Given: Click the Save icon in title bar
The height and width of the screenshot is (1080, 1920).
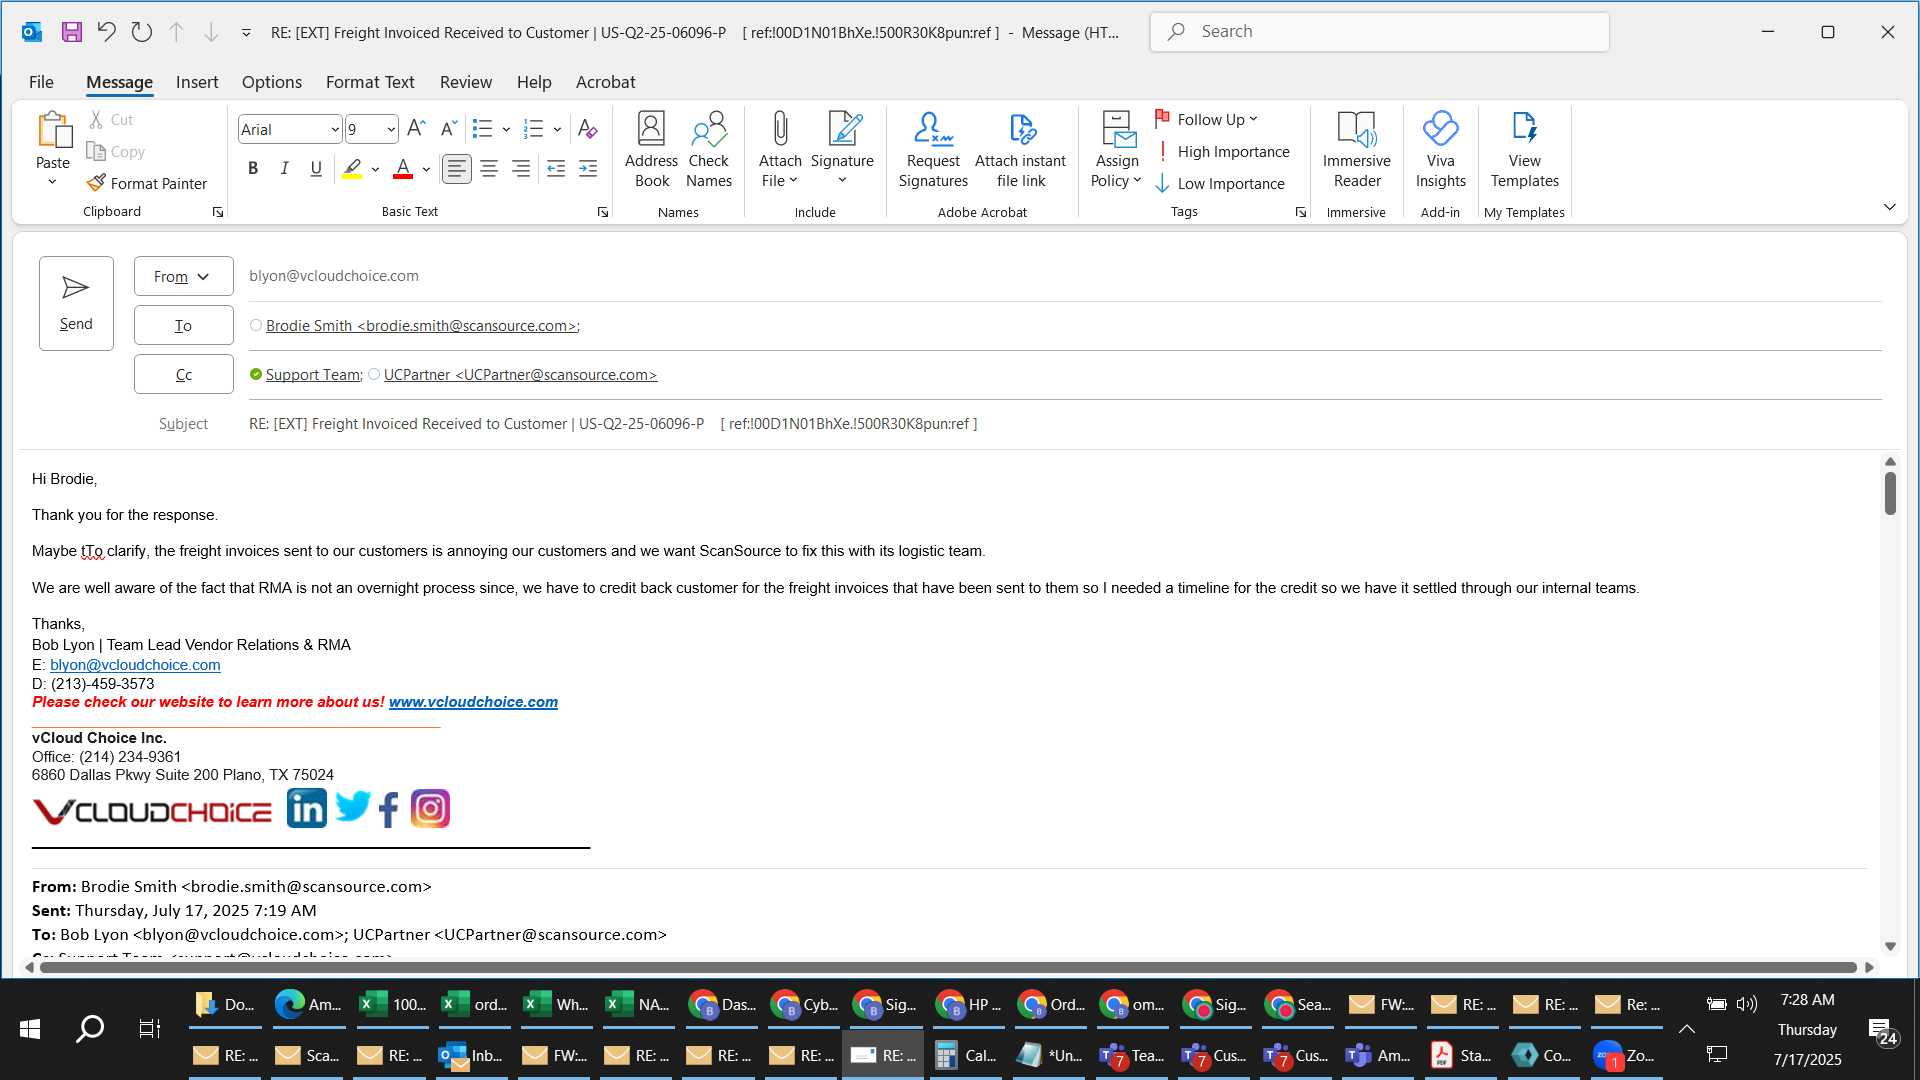Looking at the screenshot, I should (71, 32).
